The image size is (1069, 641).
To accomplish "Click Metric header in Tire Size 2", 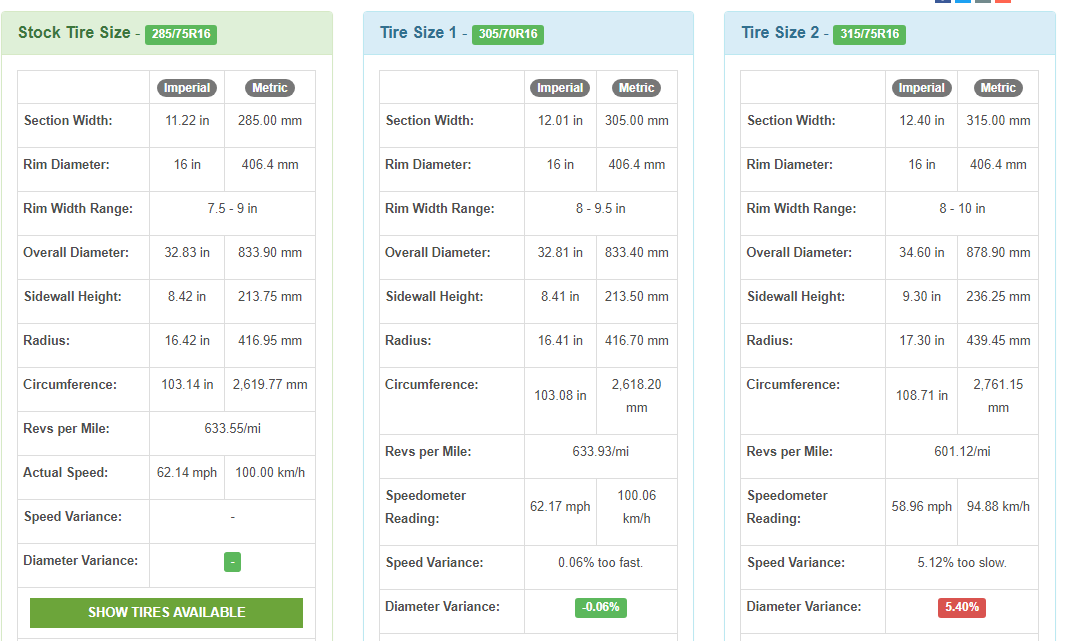I will (998, 88).
